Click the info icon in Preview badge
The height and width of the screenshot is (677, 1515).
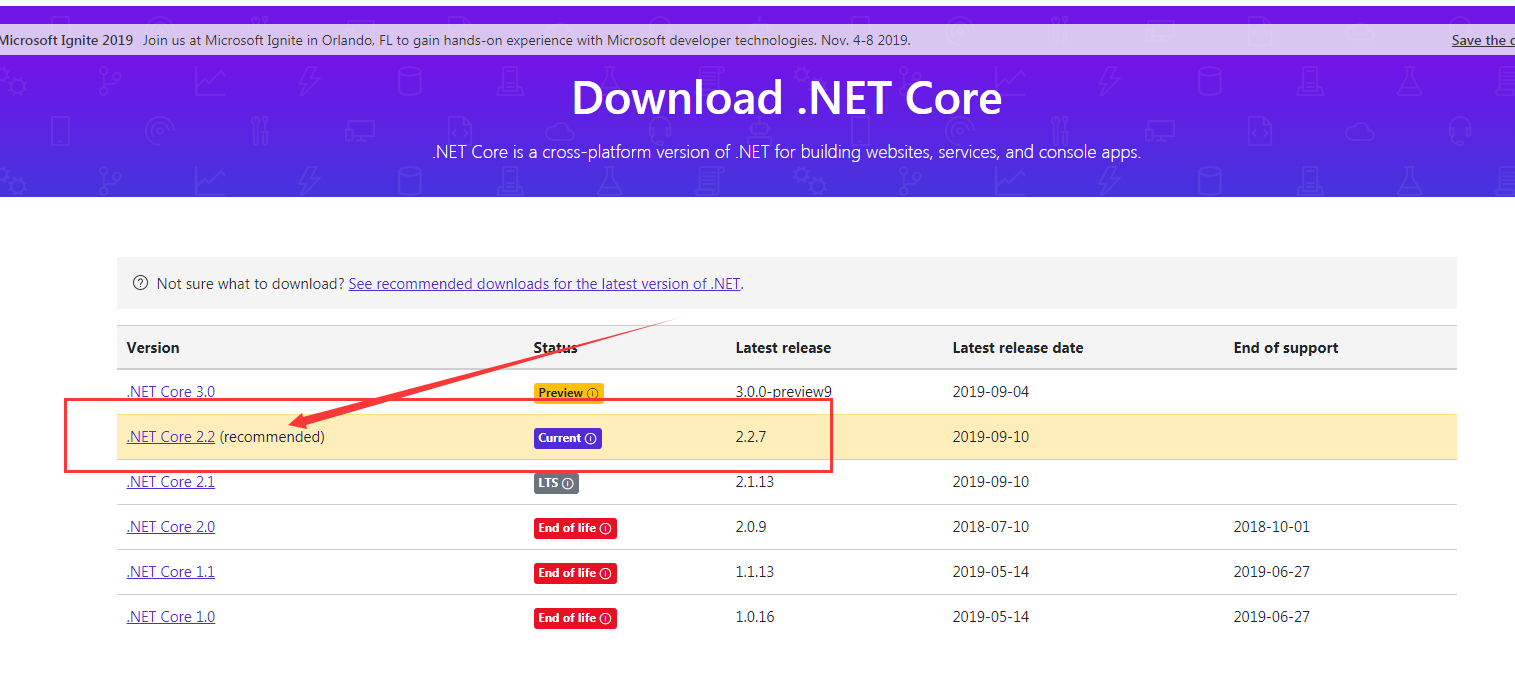click(592, 393)
